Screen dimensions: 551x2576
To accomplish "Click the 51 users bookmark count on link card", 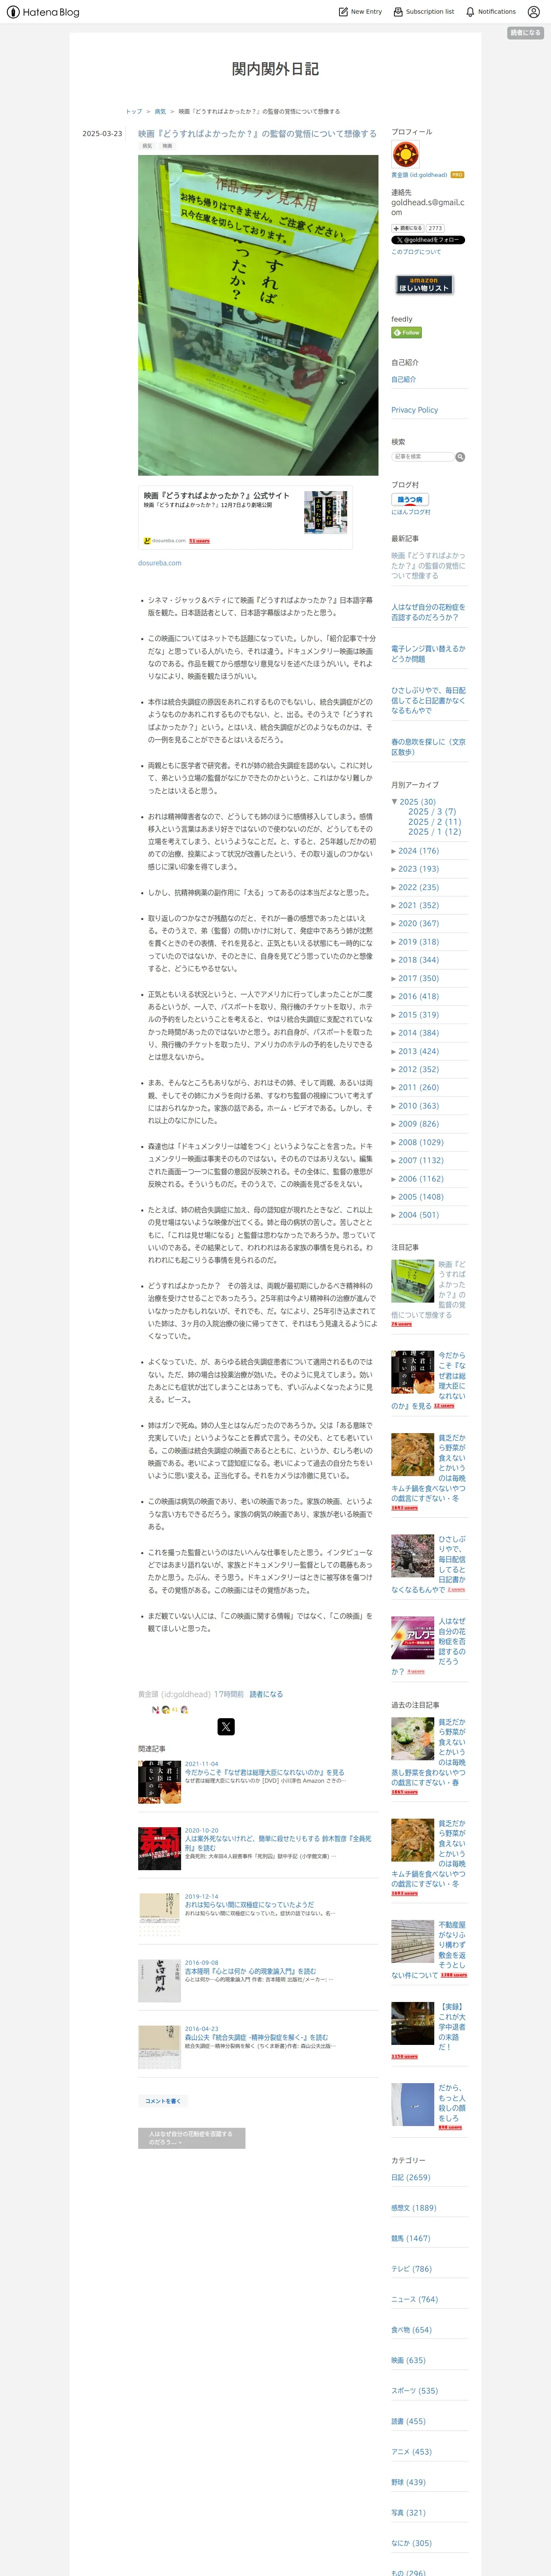I will coord(200,541).
